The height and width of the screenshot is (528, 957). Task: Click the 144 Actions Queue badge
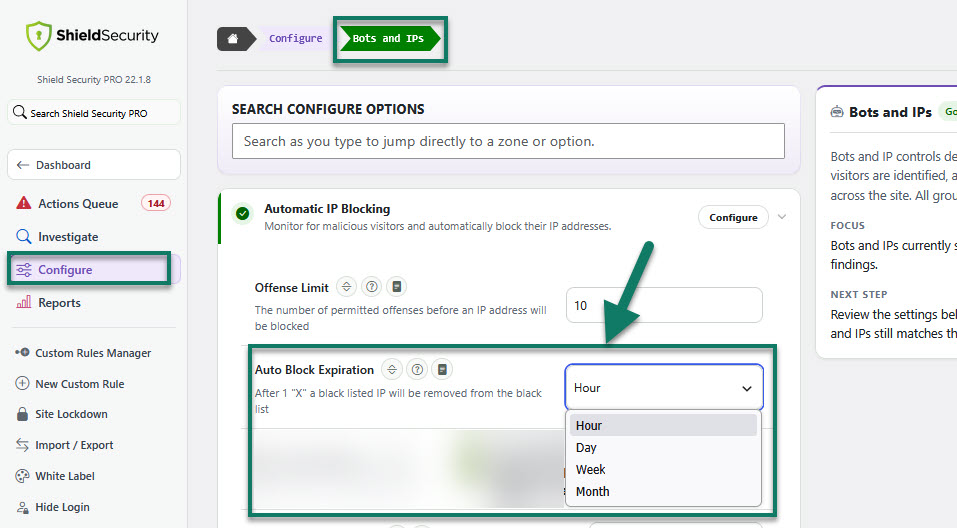pos(156,203)
